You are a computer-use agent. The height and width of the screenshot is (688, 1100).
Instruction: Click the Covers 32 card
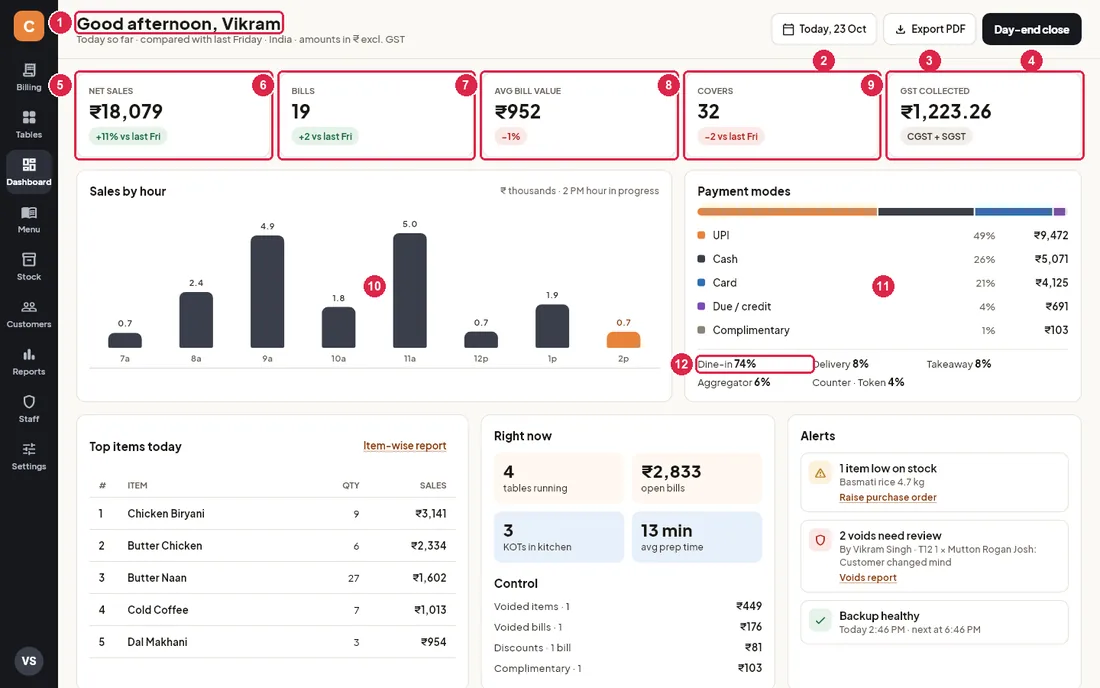click(x=782, y=115)
